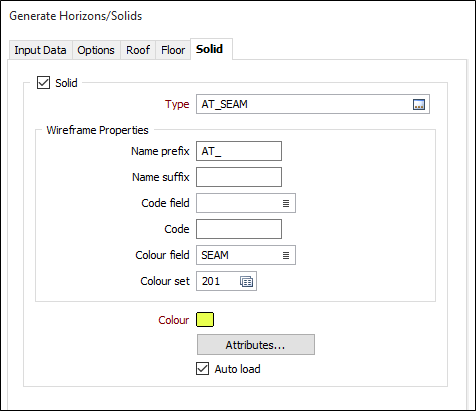Open the Code field list icon
This screenshot has width=476, height=411.
pyautogui.click(x=286, y=203)
